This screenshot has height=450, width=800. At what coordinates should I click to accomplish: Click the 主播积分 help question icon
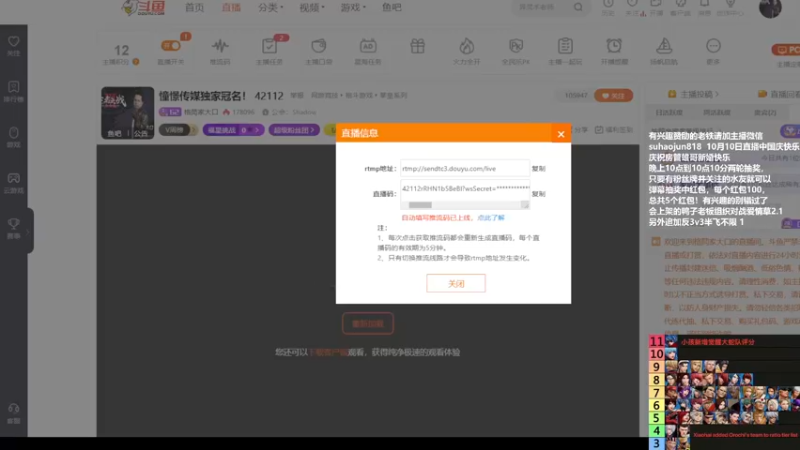[x=136, y=62]
